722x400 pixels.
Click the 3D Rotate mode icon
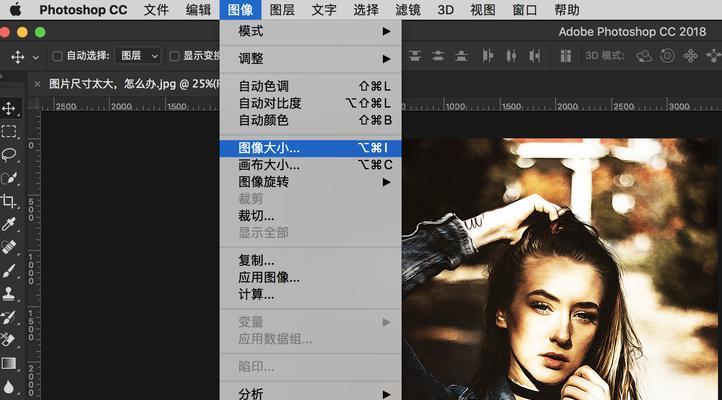(644, 56)
